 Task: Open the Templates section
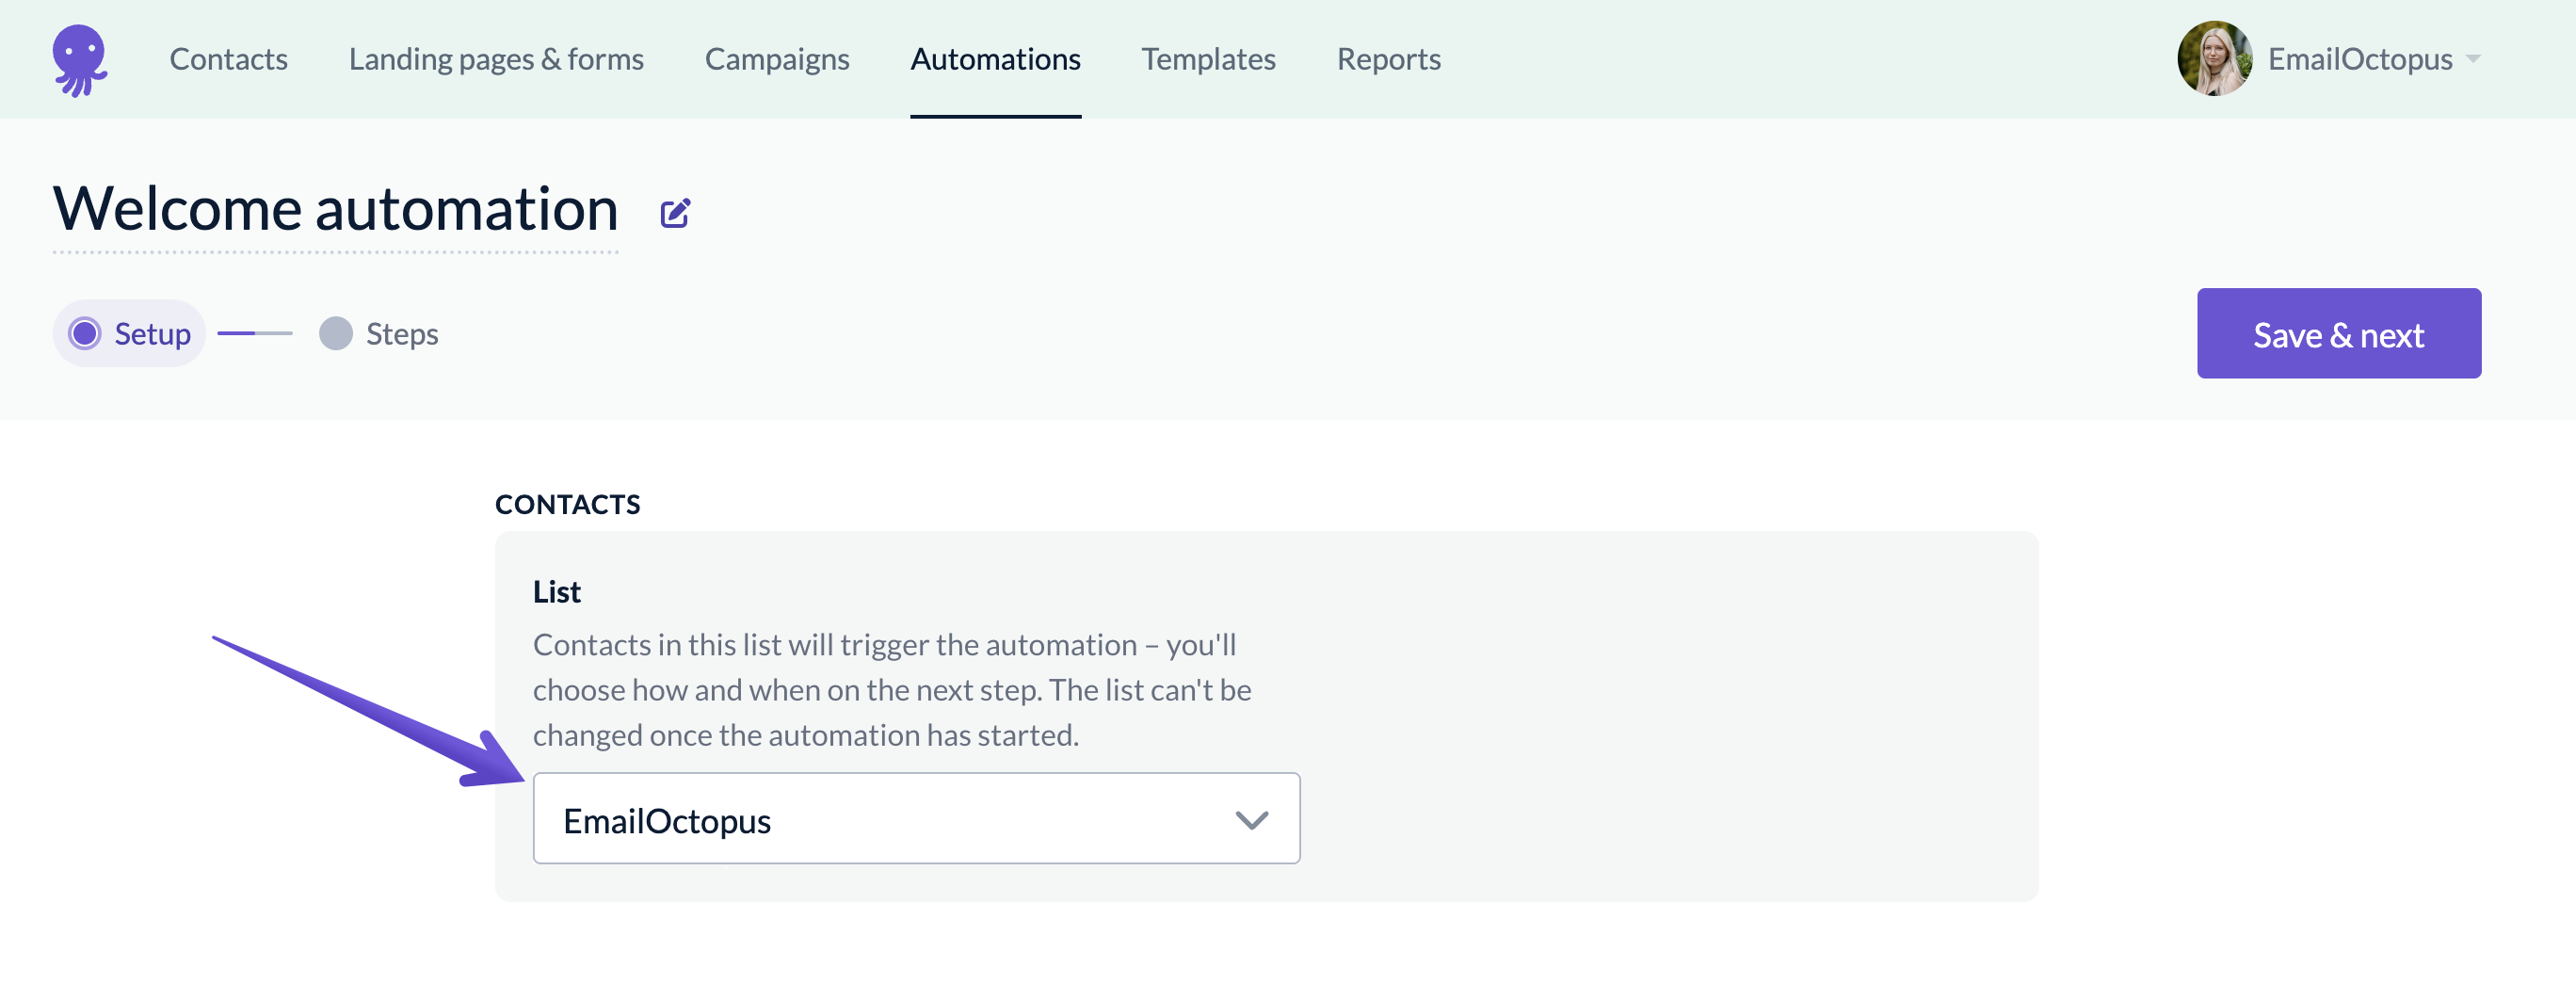1208,59
